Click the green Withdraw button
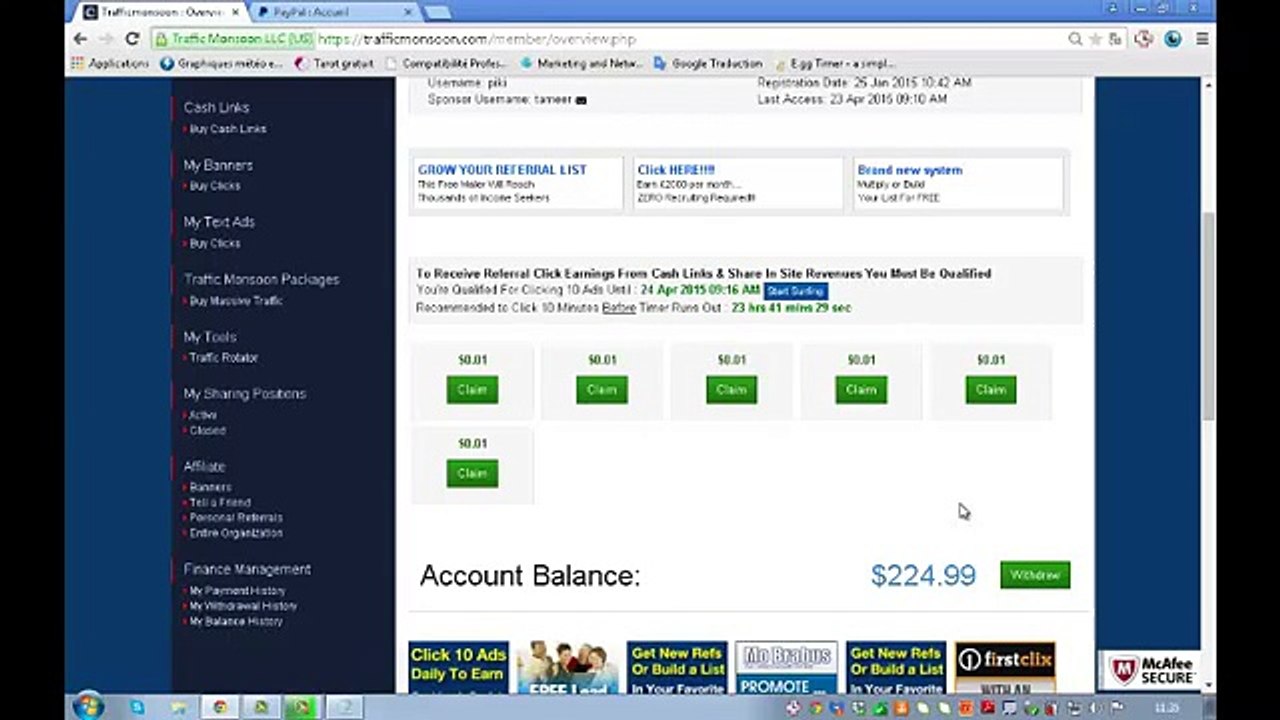This screenshot has height=720, width=1280. (x=1035, y=575)
